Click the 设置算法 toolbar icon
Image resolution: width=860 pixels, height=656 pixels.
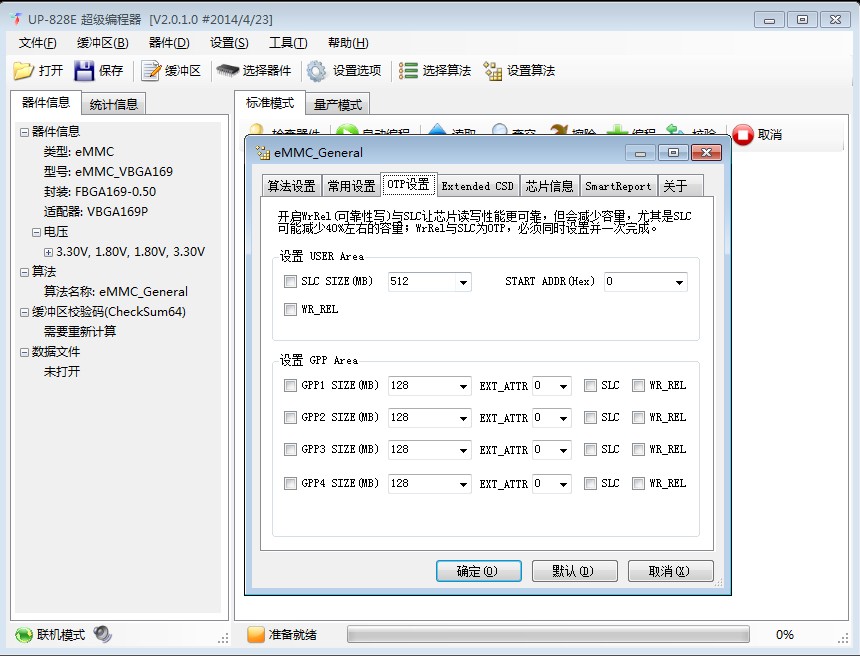coord(493,71)
